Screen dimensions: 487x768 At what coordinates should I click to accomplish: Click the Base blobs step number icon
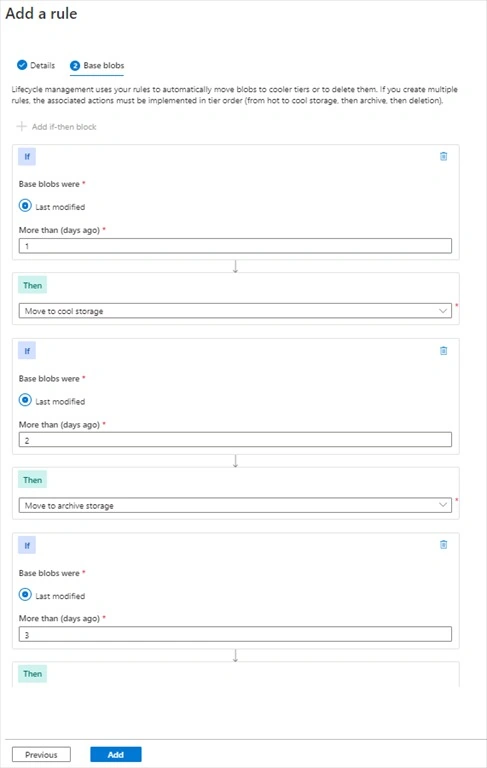coord(75,66)
